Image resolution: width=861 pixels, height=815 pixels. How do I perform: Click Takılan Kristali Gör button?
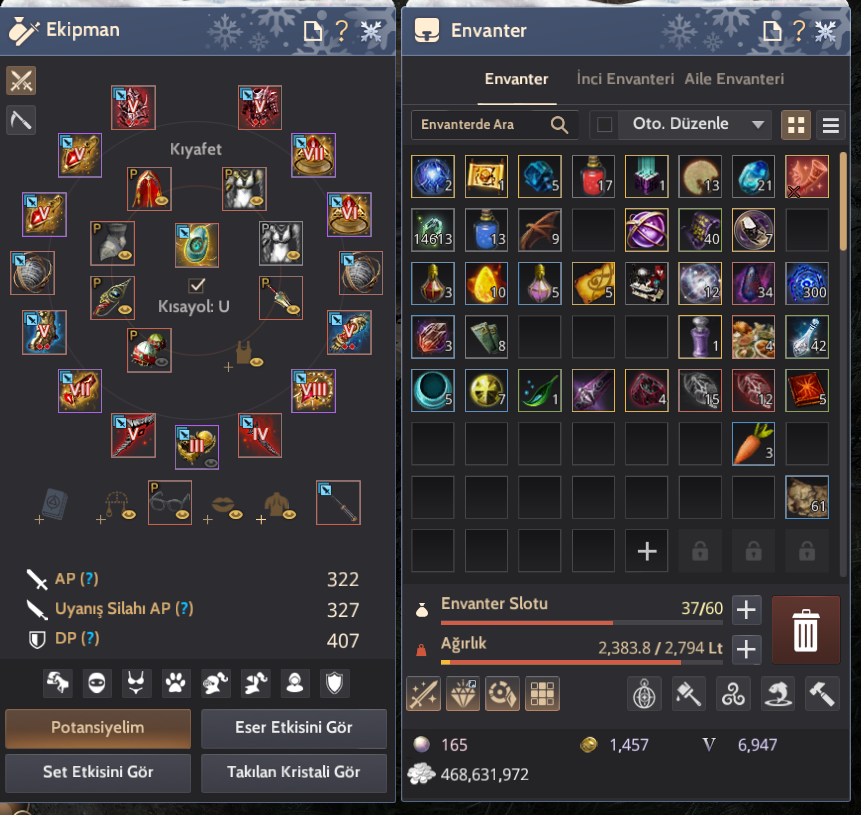point(294,772)
